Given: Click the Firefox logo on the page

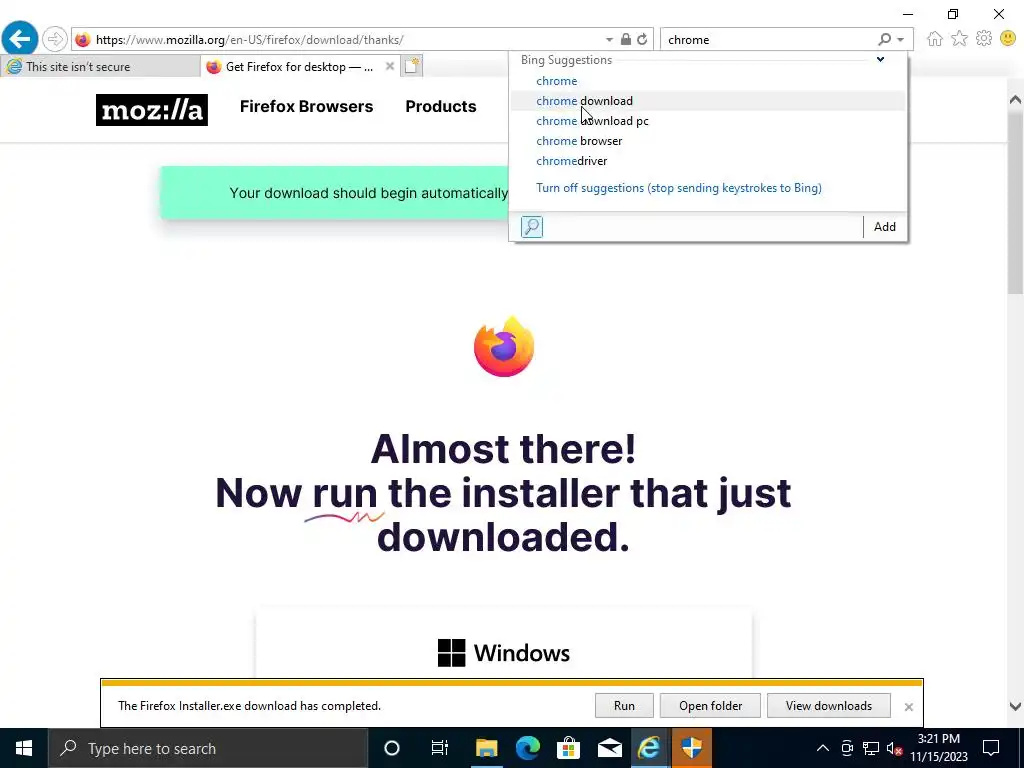Looking at the screenshot, I should point(504,346).
